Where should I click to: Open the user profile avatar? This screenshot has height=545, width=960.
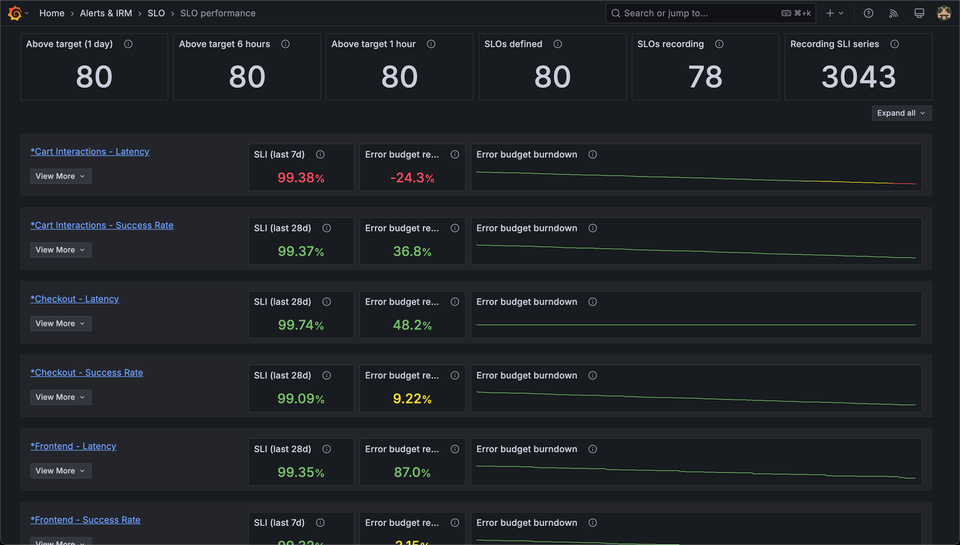click(943, 13)
